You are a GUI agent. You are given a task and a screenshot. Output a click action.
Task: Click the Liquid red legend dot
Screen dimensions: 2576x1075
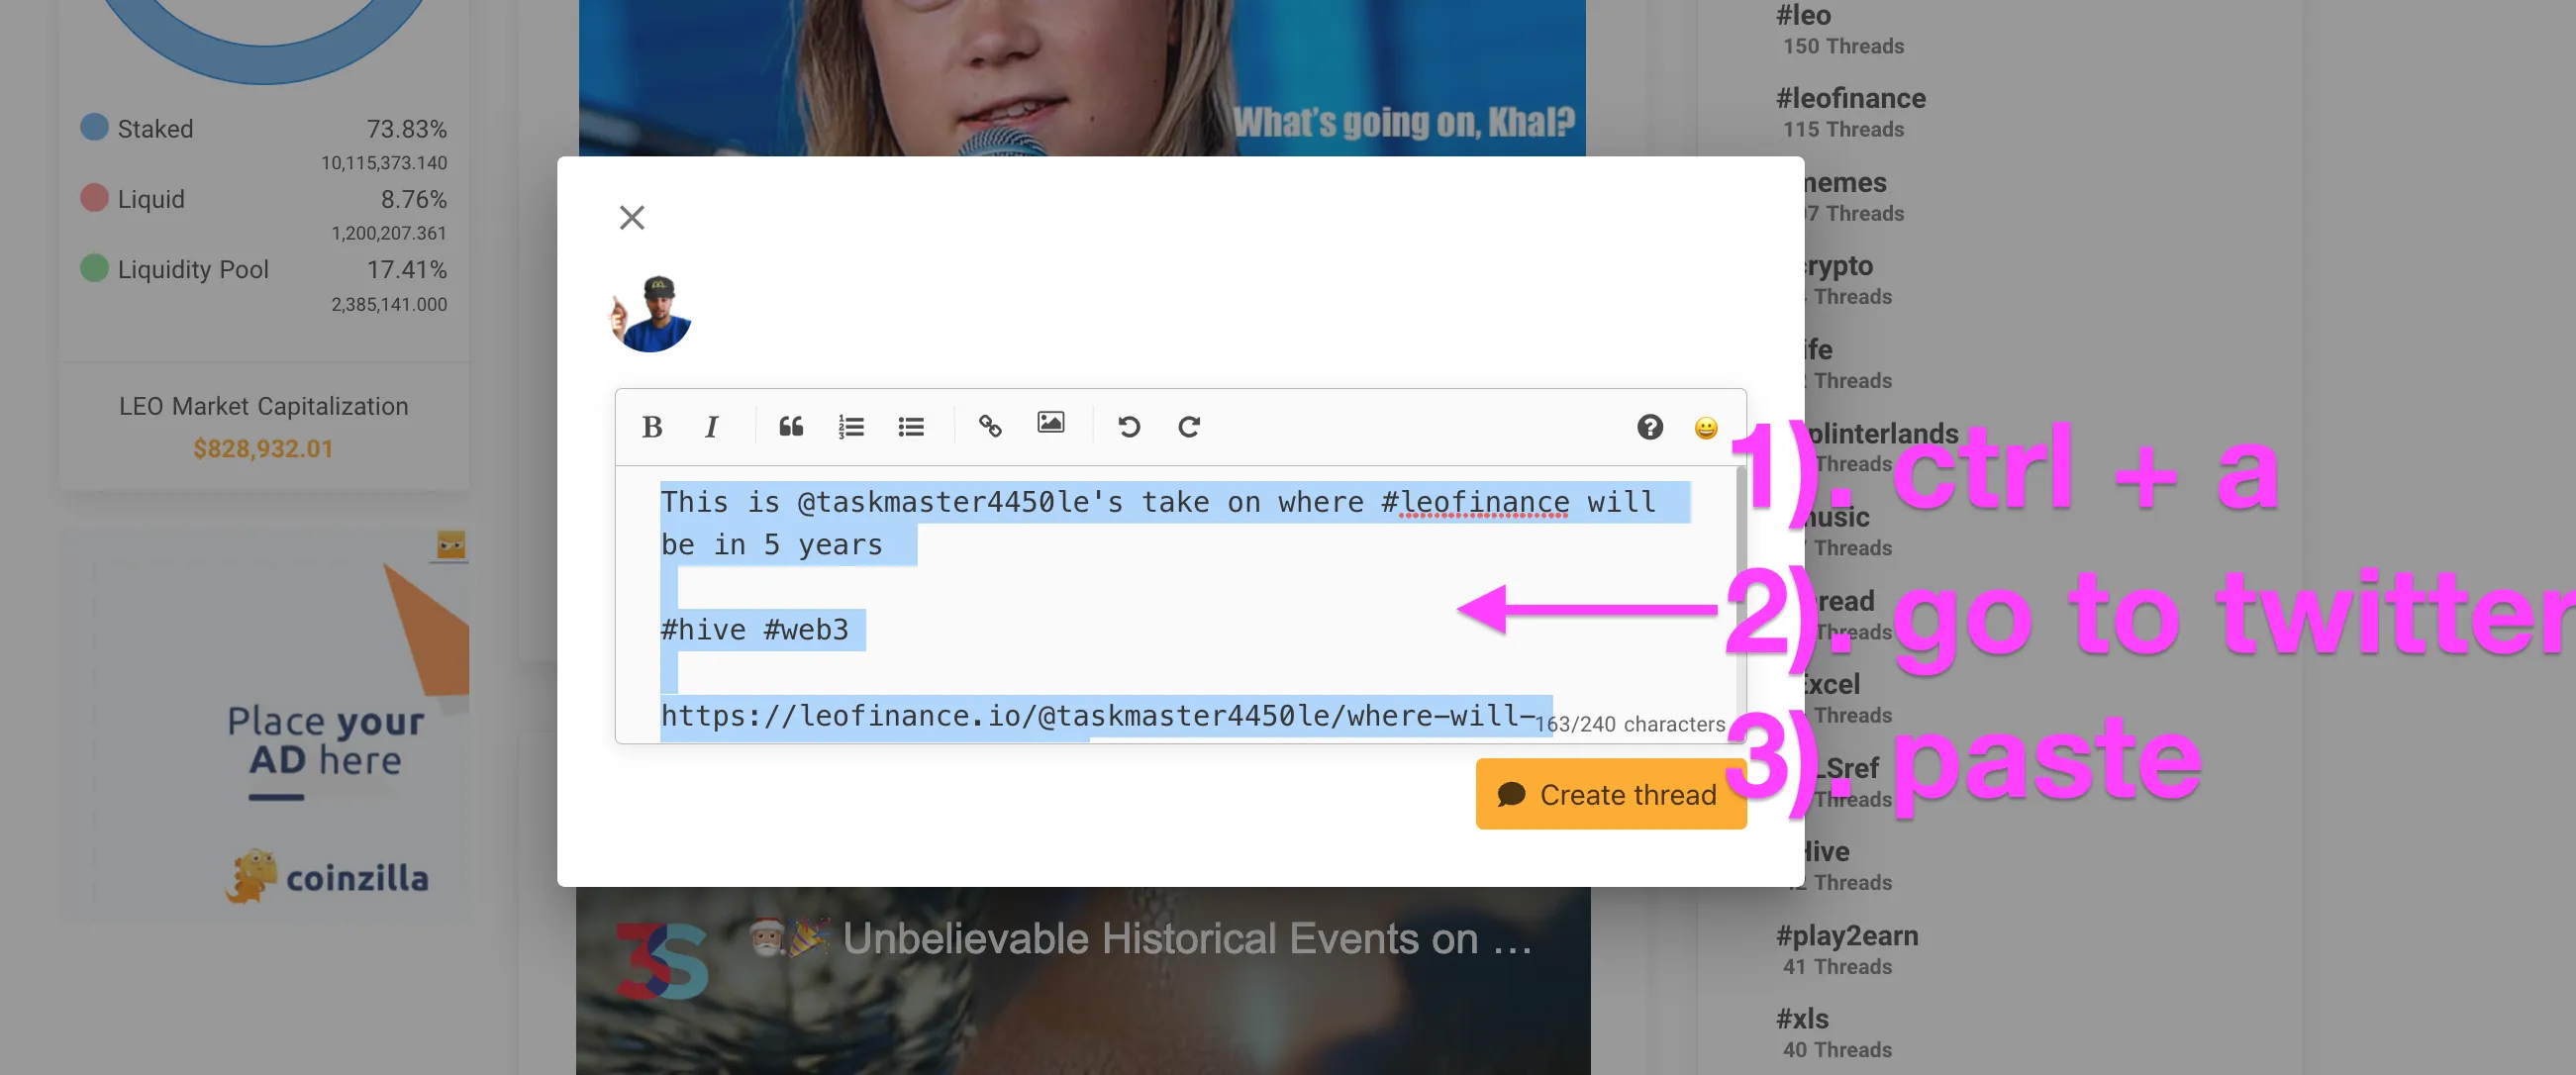tap(94, 197)
